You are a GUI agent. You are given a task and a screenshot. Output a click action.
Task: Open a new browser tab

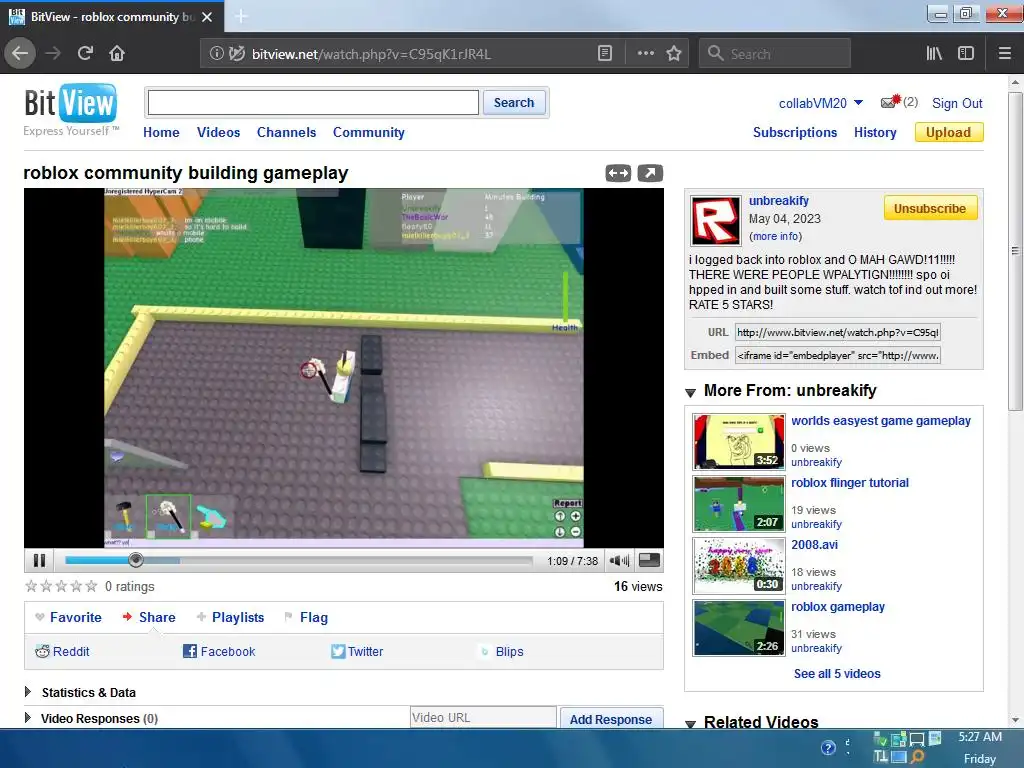(241, 16)
